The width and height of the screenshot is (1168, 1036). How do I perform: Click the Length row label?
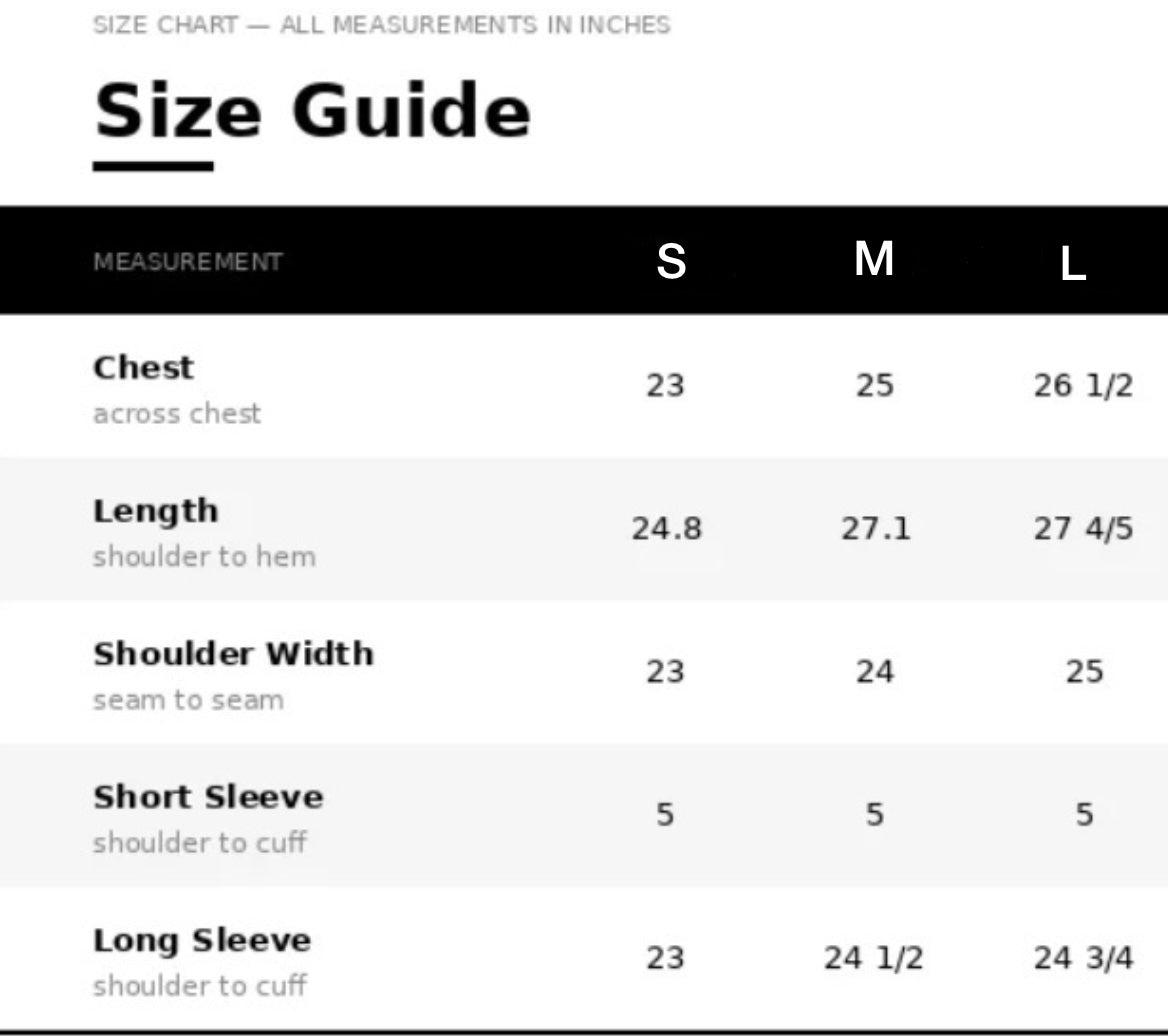tap(156, 512)
